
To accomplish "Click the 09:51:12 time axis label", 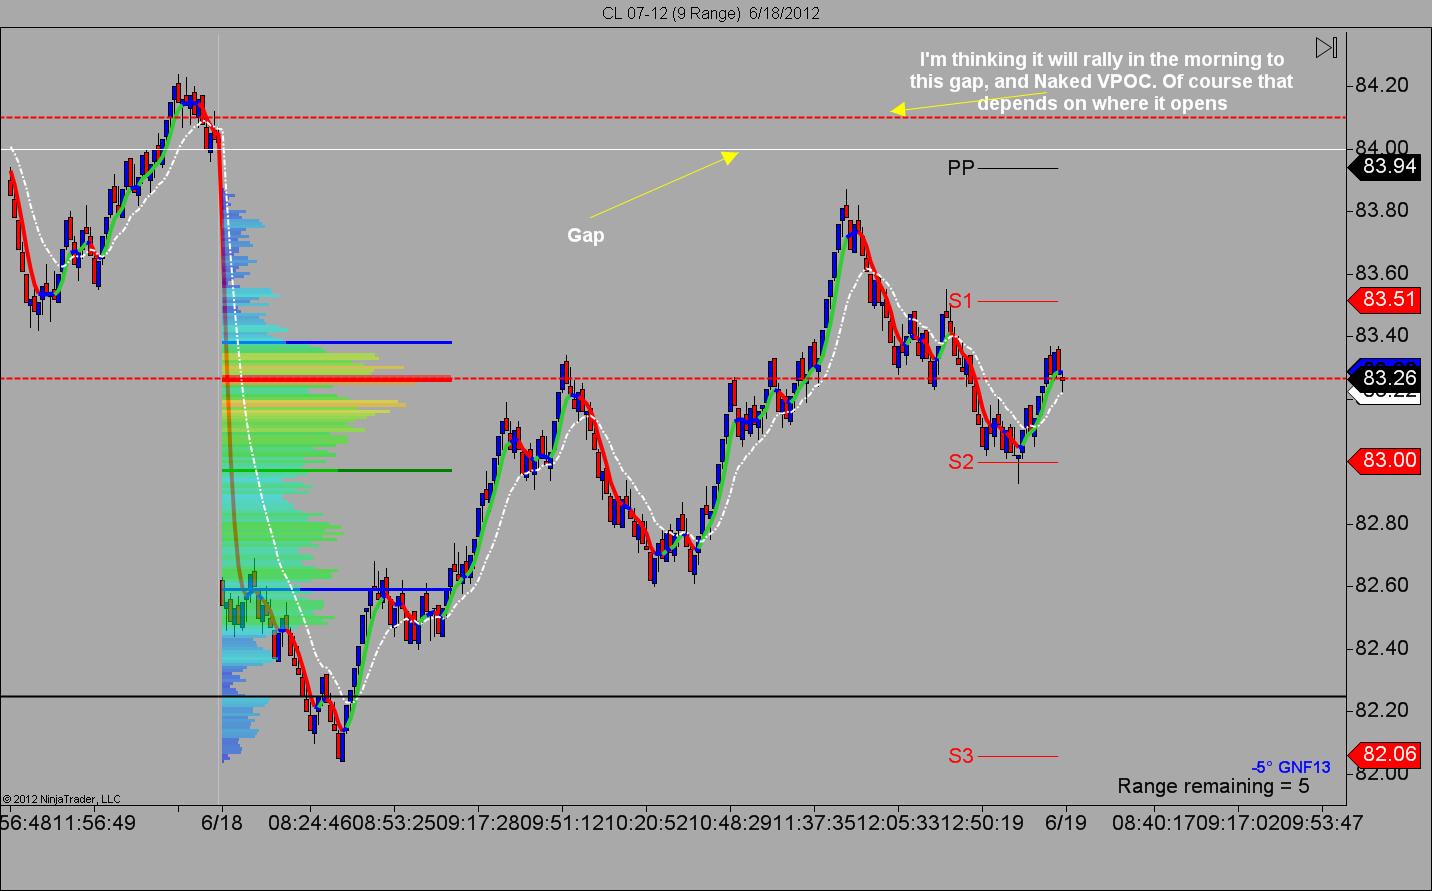I will pos(562,822).
